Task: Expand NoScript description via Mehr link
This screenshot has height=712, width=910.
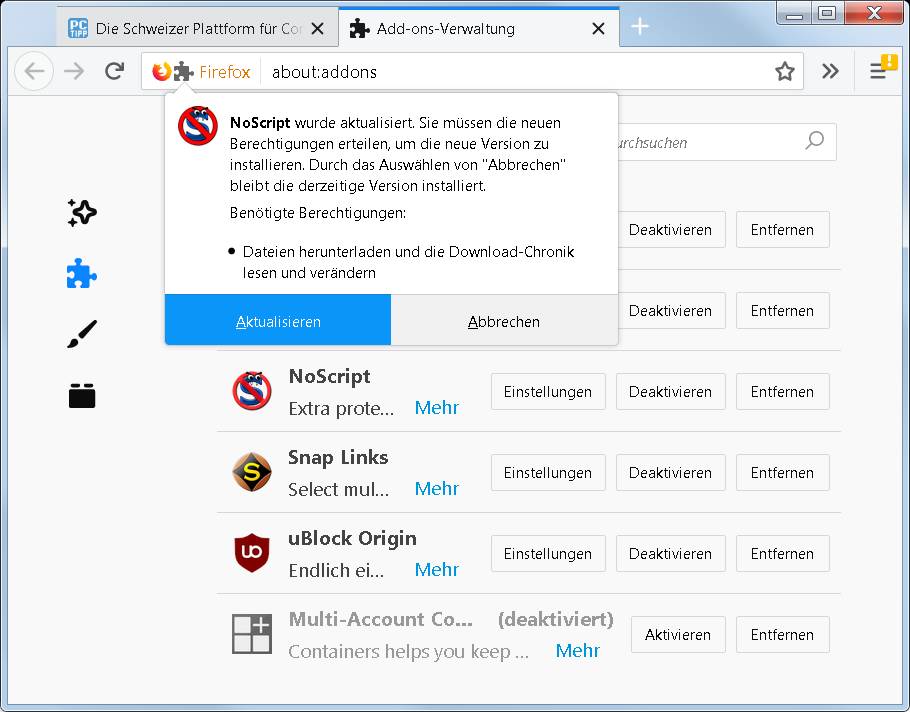Action: (437, 407)
